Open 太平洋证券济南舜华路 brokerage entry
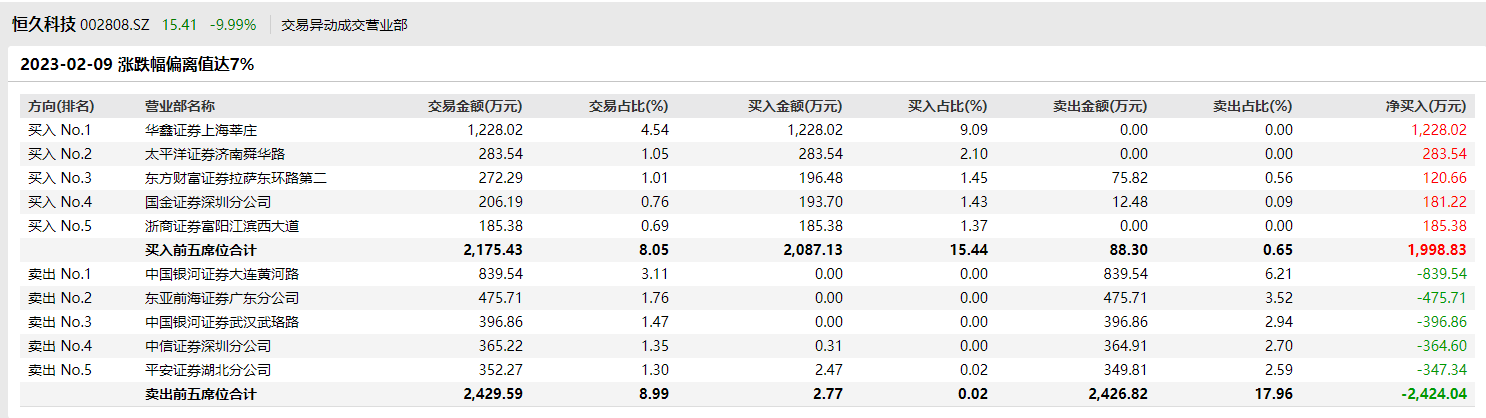 [215, 154]
